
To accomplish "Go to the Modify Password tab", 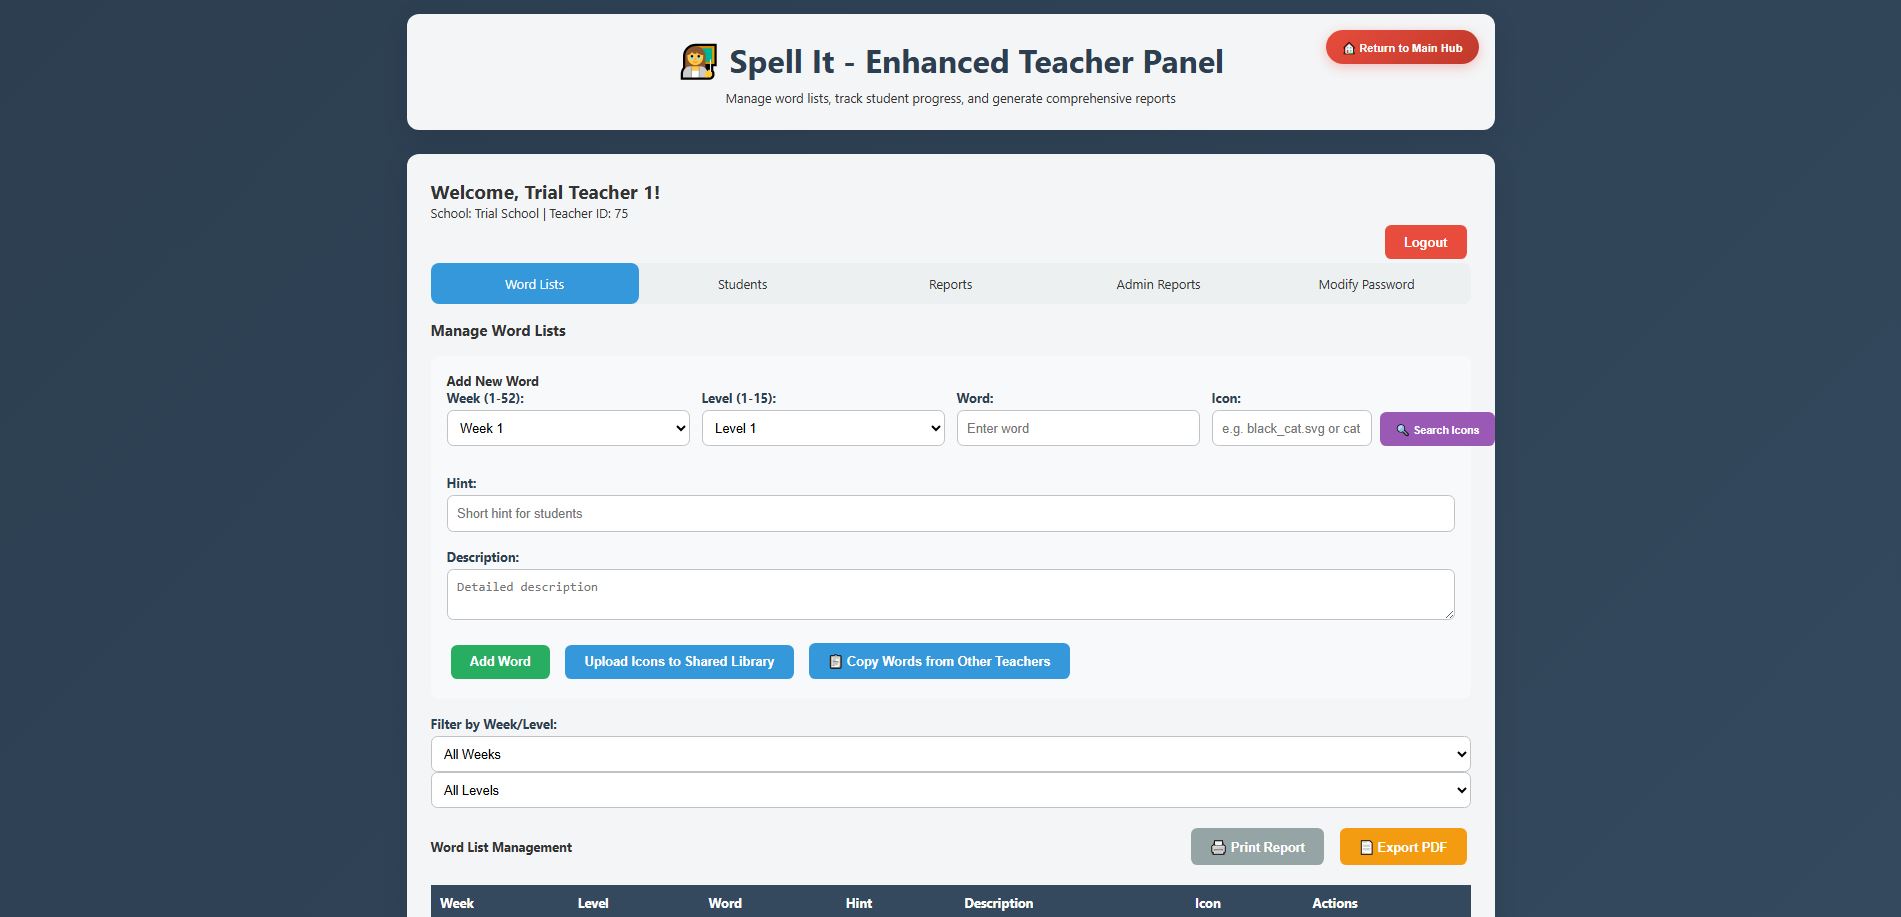I will point(1365,284).
